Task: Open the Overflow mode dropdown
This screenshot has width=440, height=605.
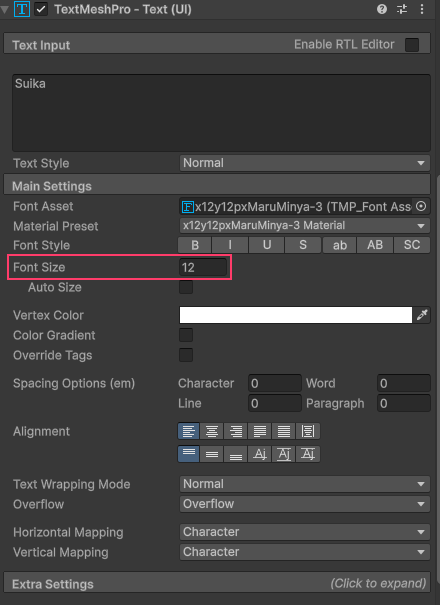Action: coord(305,504)
